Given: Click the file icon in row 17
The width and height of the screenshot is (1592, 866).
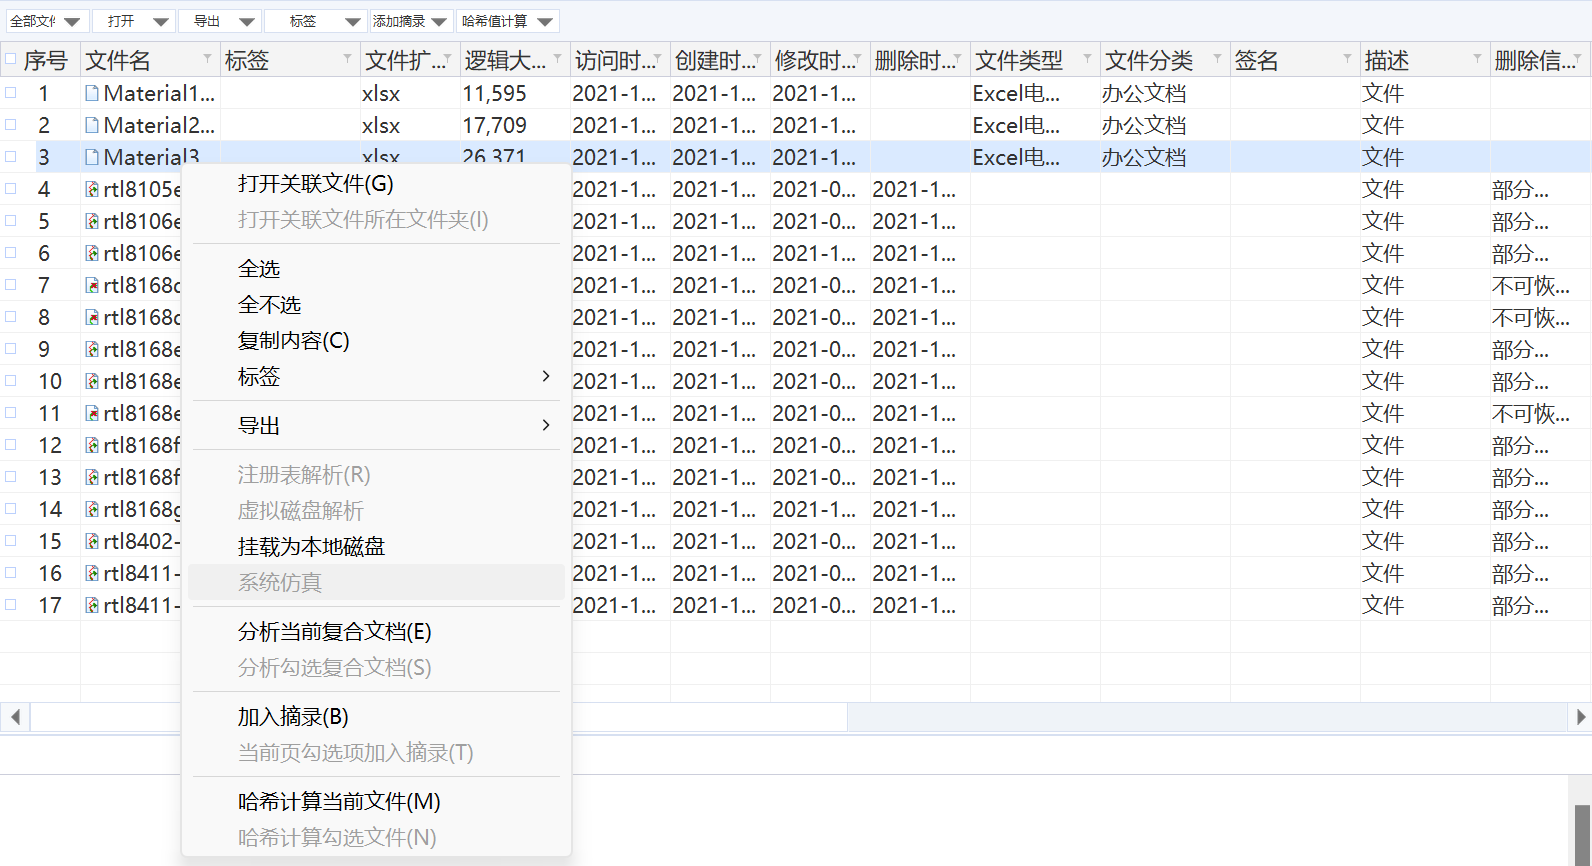Looking at the screenshot, I should click(x=92, y=606).
